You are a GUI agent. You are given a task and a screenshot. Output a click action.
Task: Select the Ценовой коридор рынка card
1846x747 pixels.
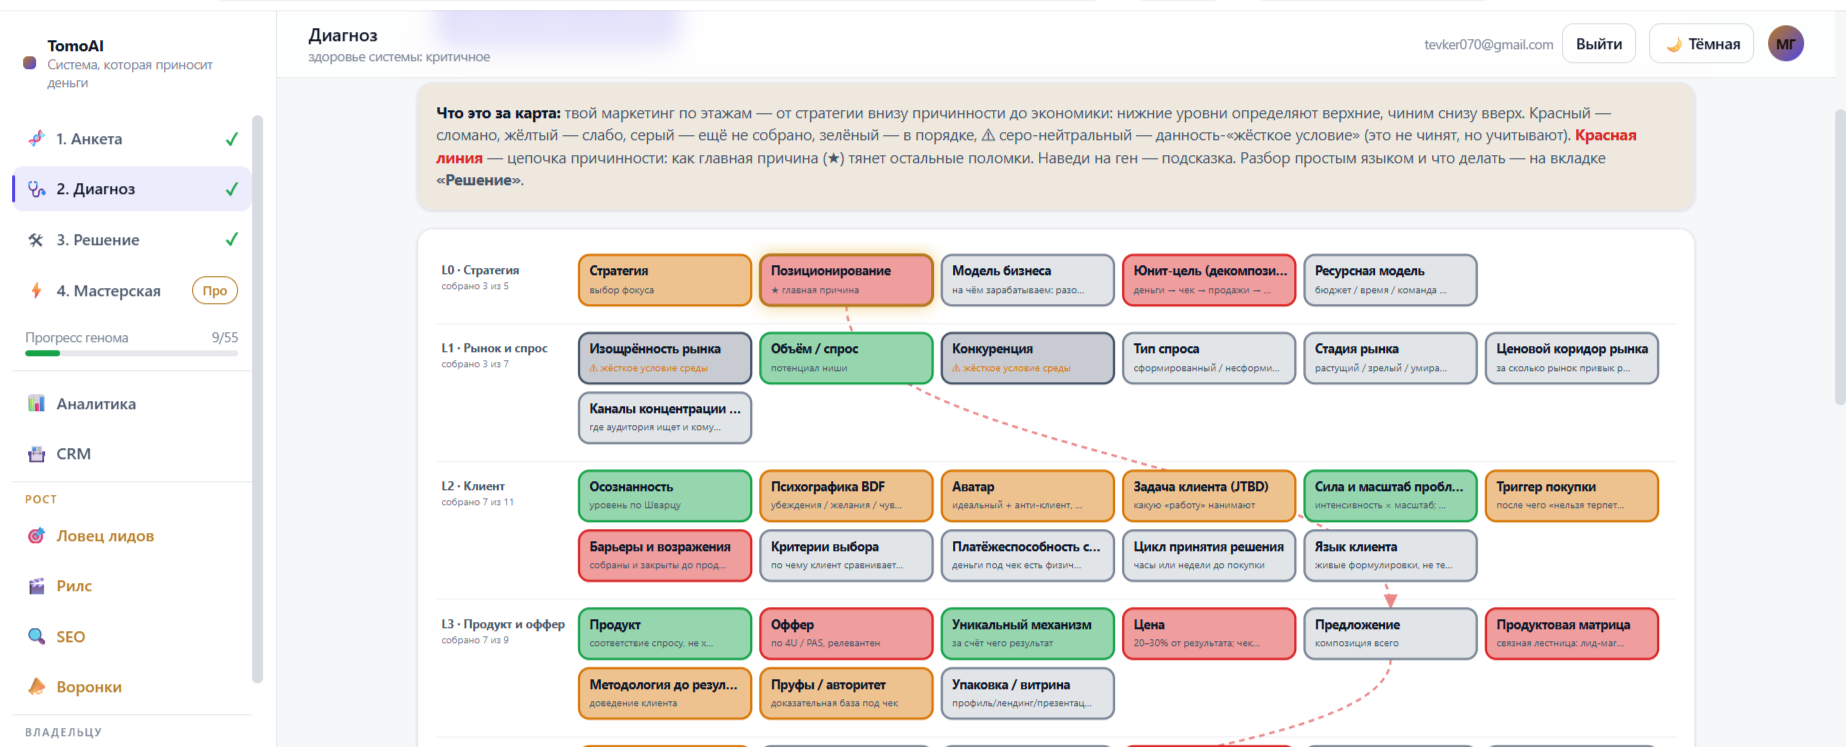click(1572, 358)
